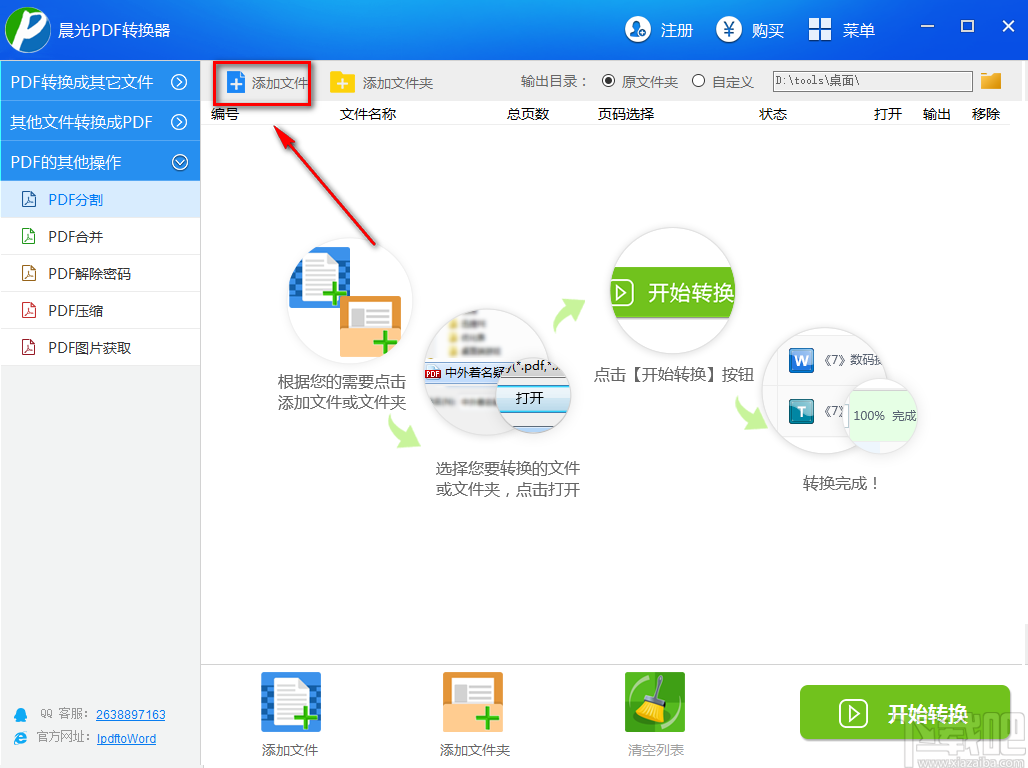The width and height of the screenshot is (1028, 768).
Task: Click the 移除 column header
Action: click(x=985, y=113)
